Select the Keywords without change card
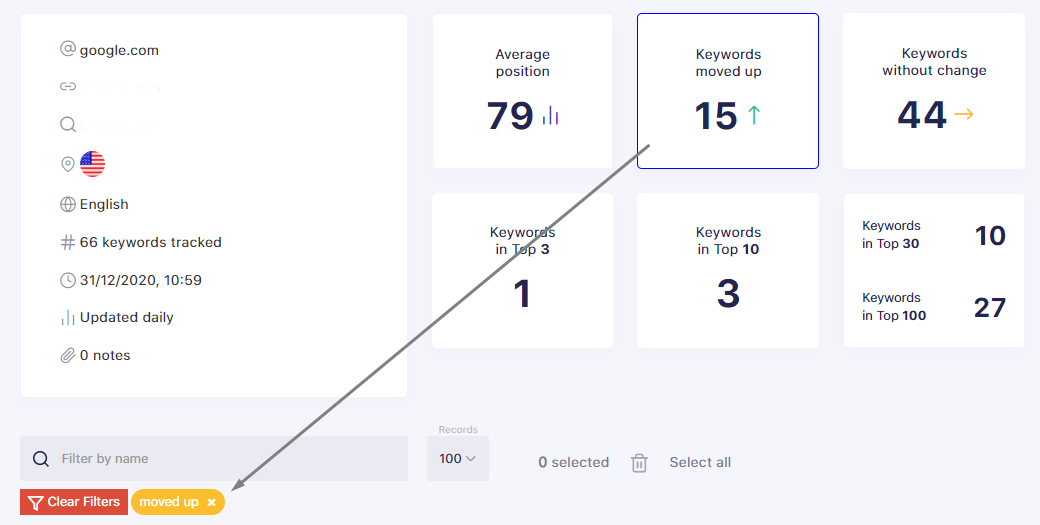The image size is (1040, 525). tap(934, 91)
